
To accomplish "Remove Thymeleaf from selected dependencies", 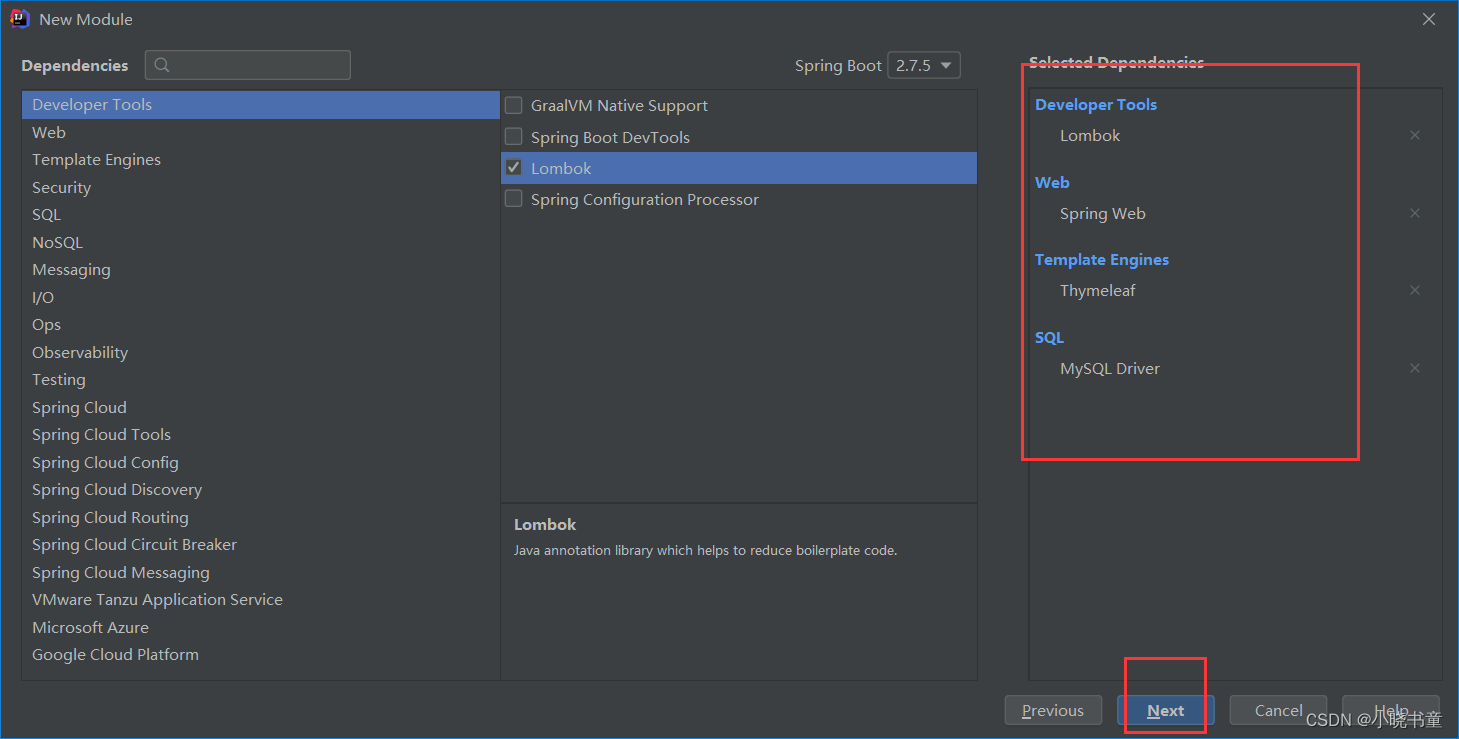I will click(1414, 290).
